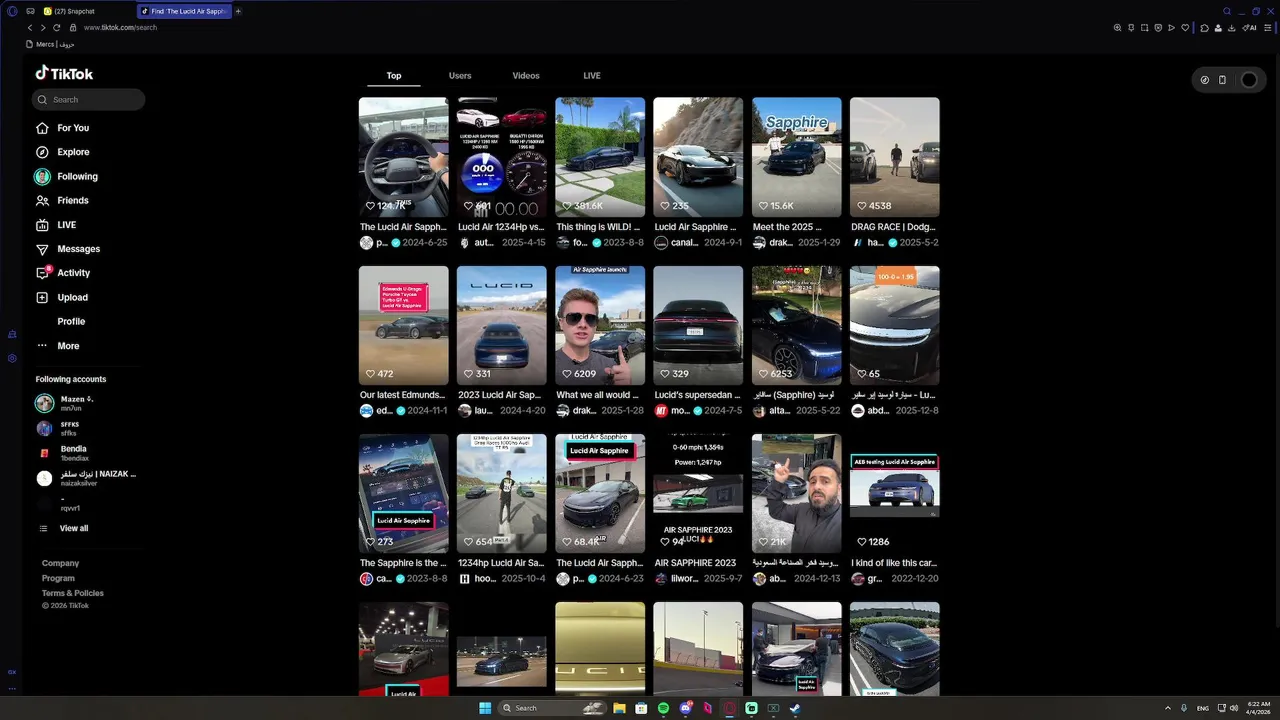Expand Terms & Policies footer section
This screenshot has height=720, width=1280.
(72, 593)
